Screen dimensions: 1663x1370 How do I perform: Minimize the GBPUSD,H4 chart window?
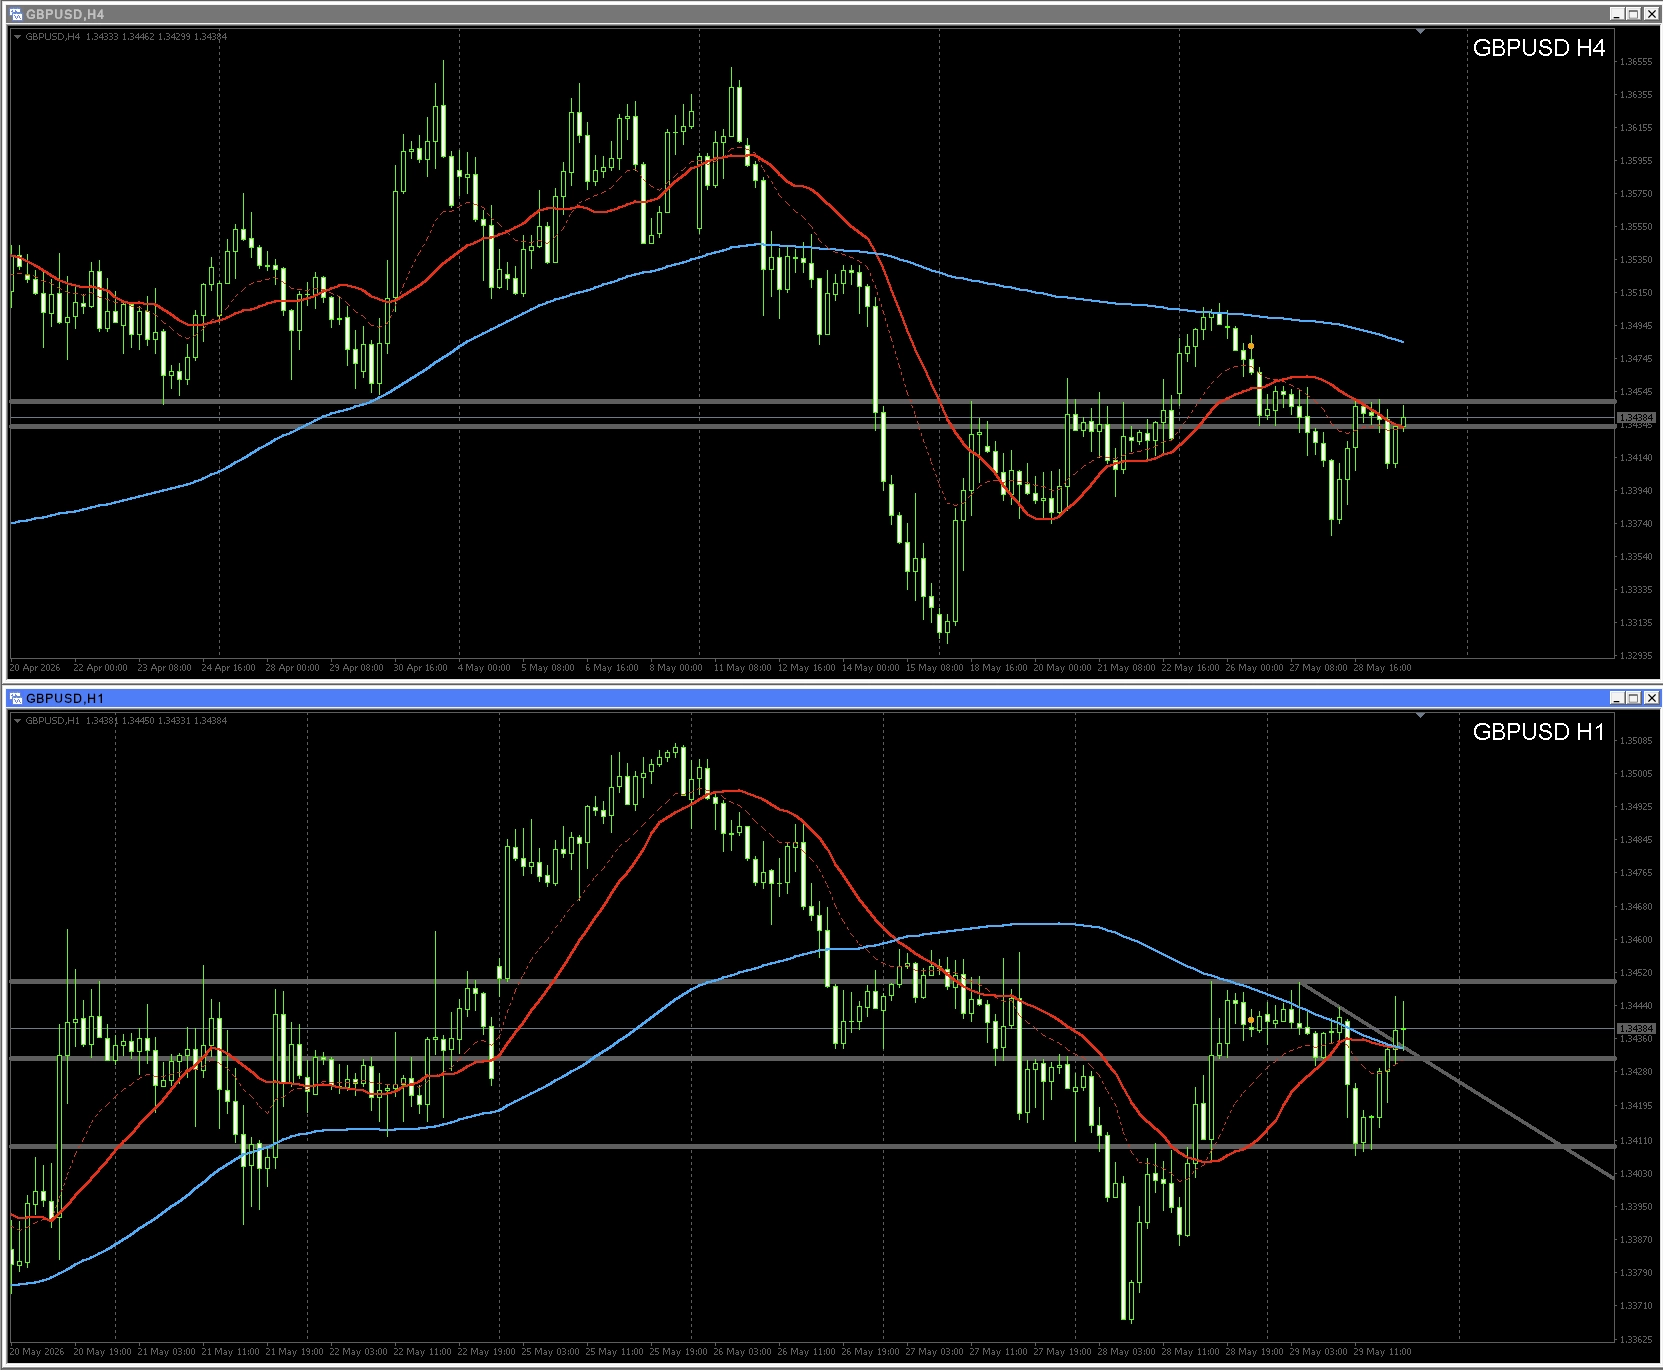click(x=1617, y=14)
